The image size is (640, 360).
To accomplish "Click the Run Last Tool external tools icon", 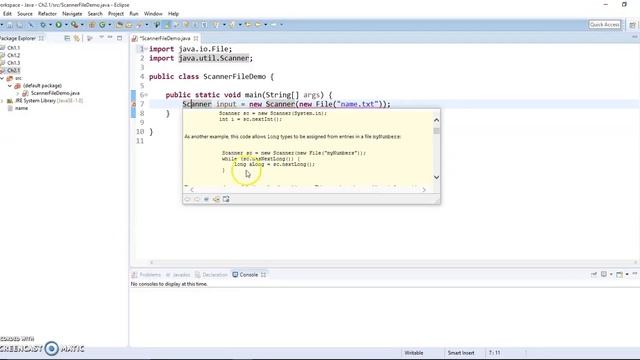I will pos(74,25).
